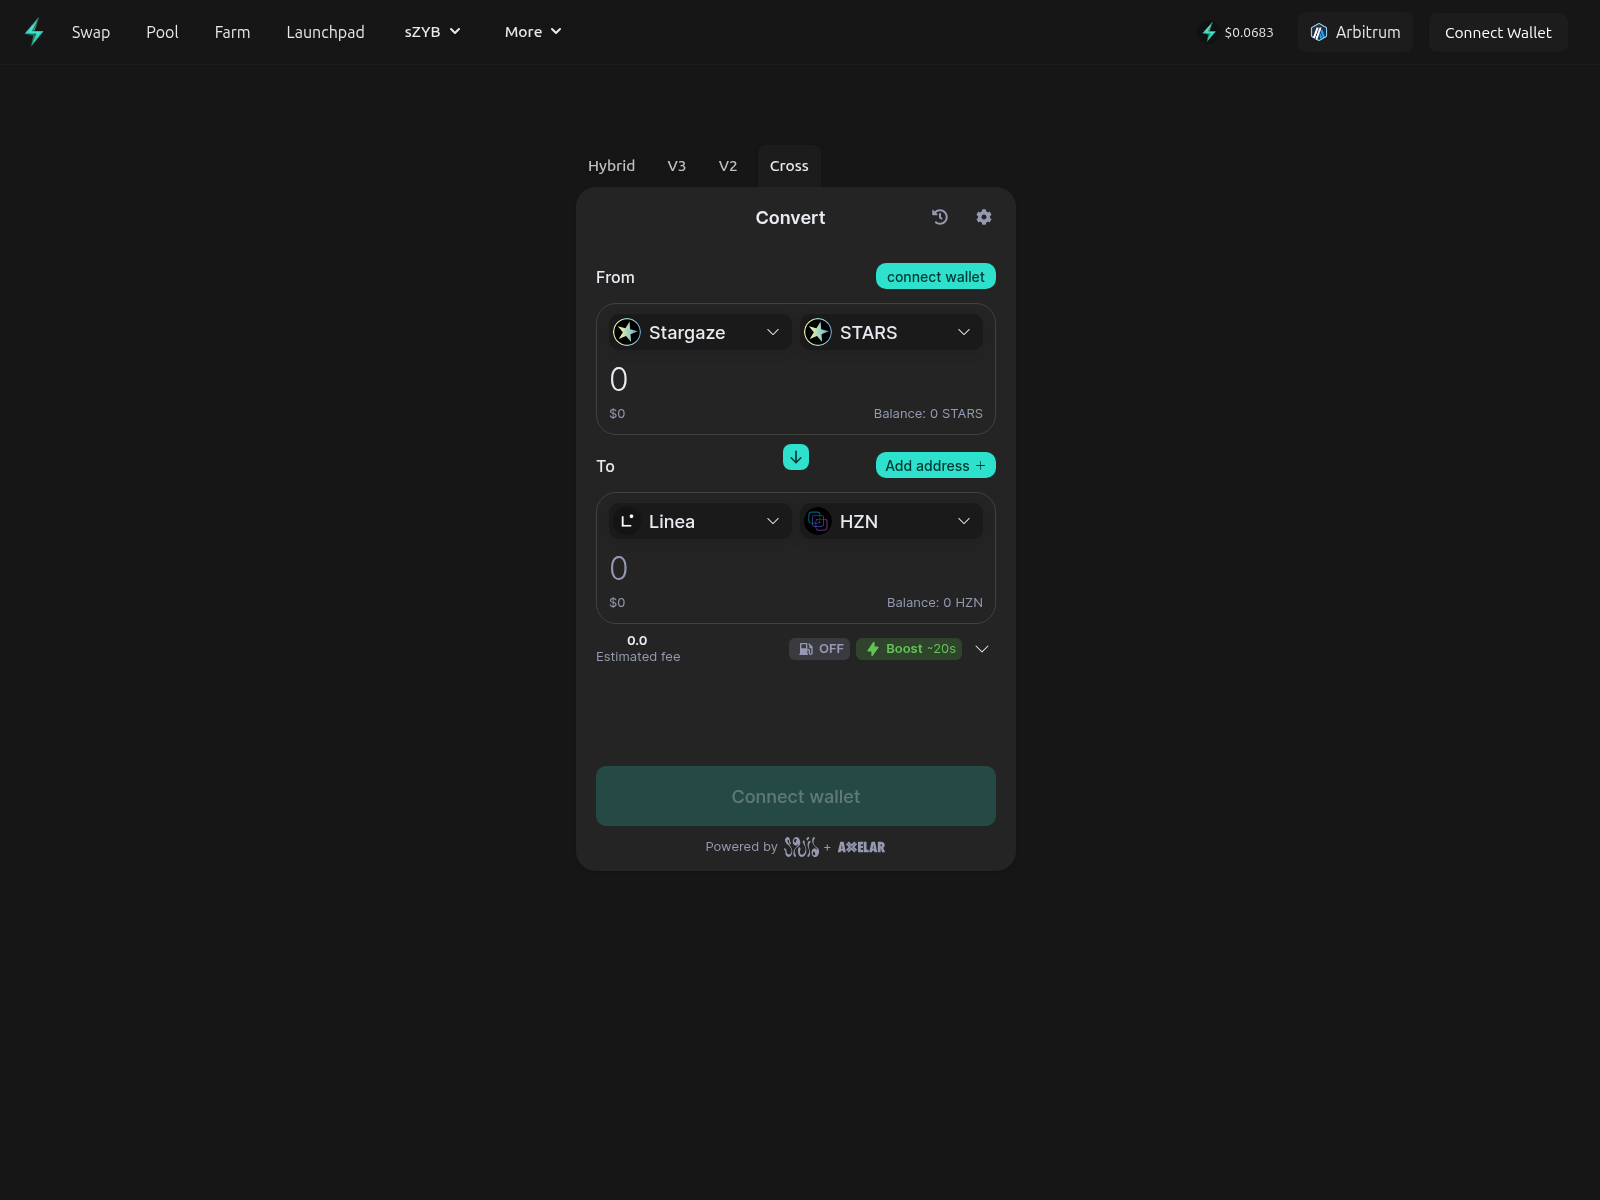This screenshot has height=1200, width=1600.
Task: Toggle the gas OFF switch
Action: click(x=820, y=649)
